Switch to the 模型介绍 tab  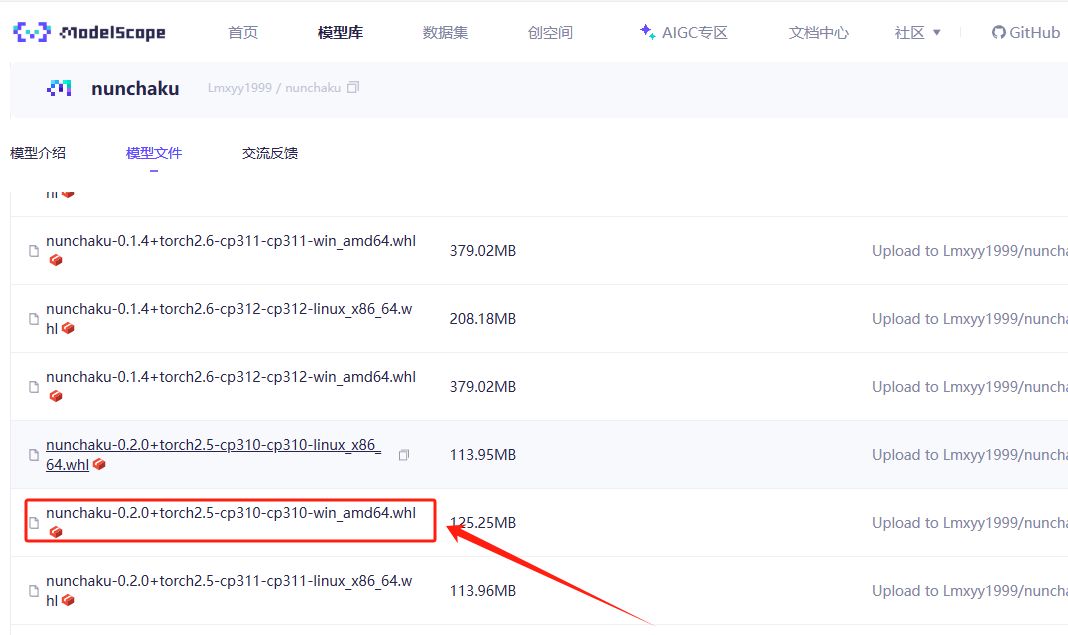pyautogui.click(x=39, y=152)
